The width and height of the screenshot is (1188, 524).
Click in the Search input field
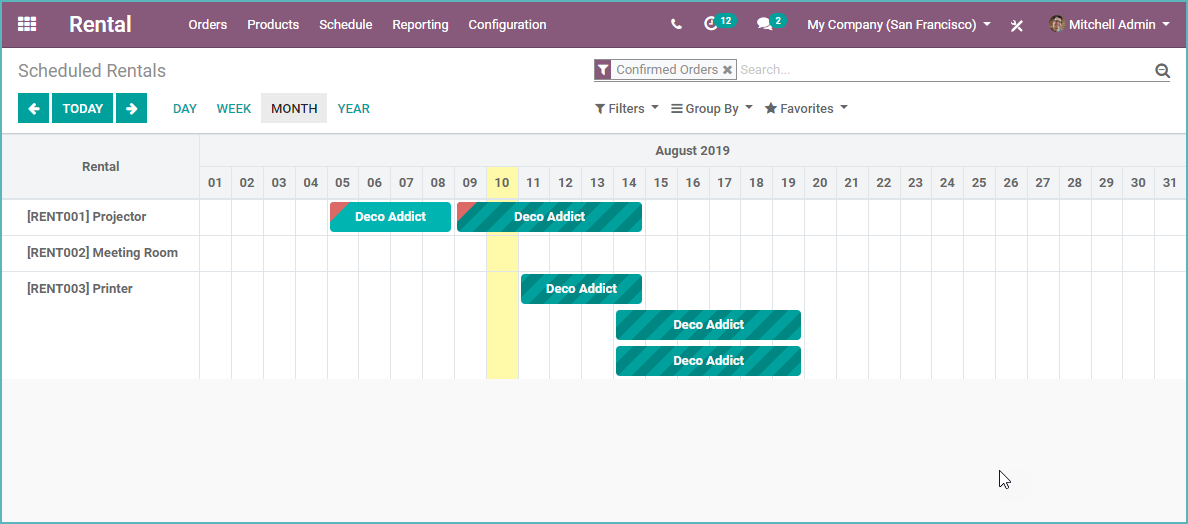click(x=945, y=70)
